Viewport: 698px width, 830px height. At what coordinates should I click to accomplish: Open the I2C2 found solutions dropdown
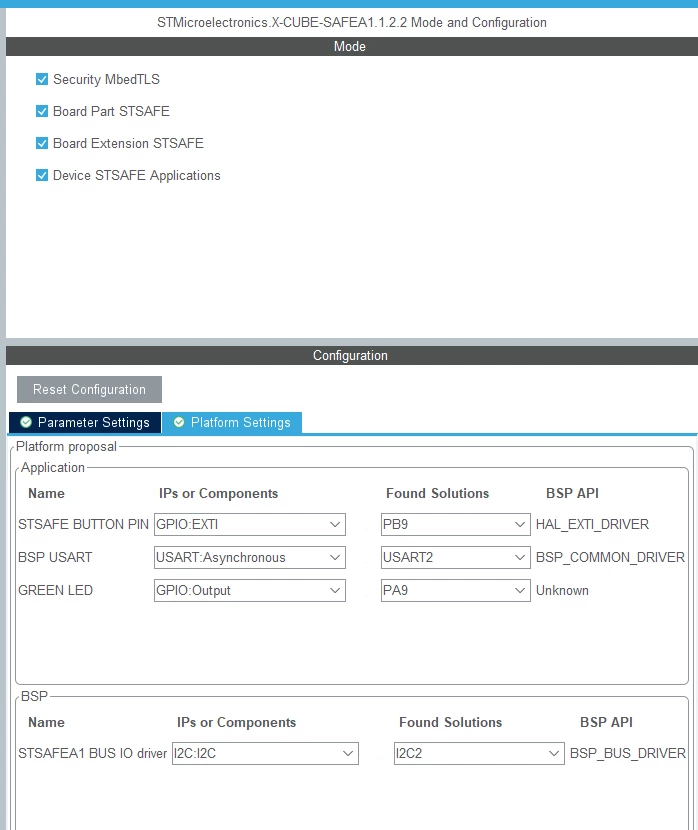tap(479, 753)
